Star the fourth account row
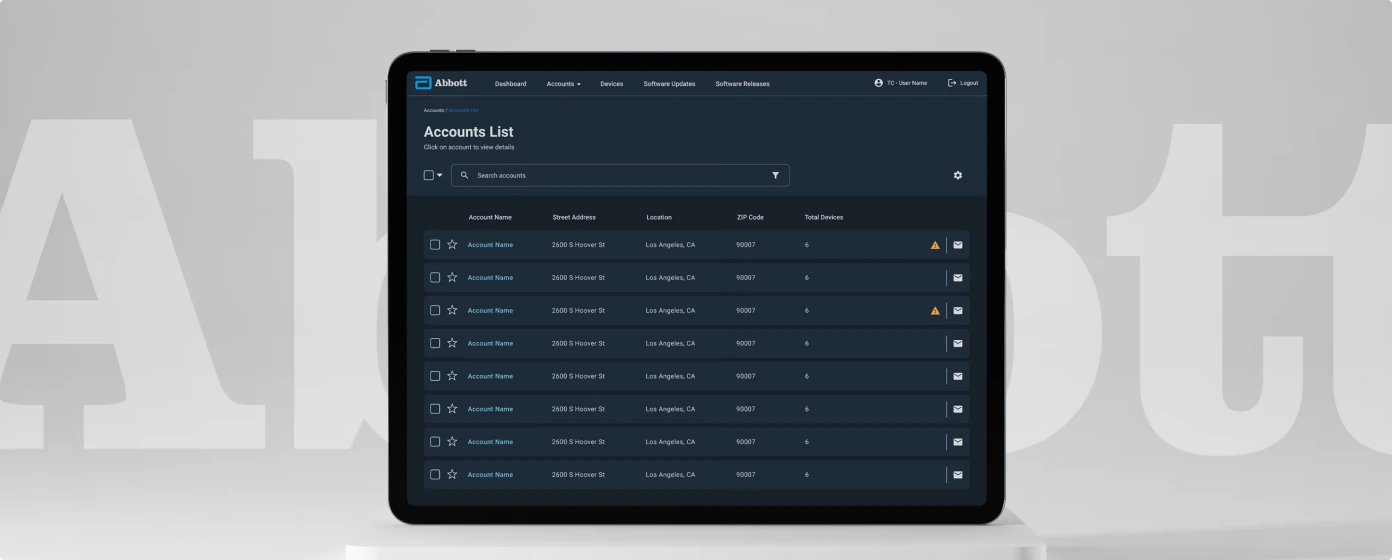Image resolution: width=1392 pixels, height=560 pixels. [x=452, y=343]
